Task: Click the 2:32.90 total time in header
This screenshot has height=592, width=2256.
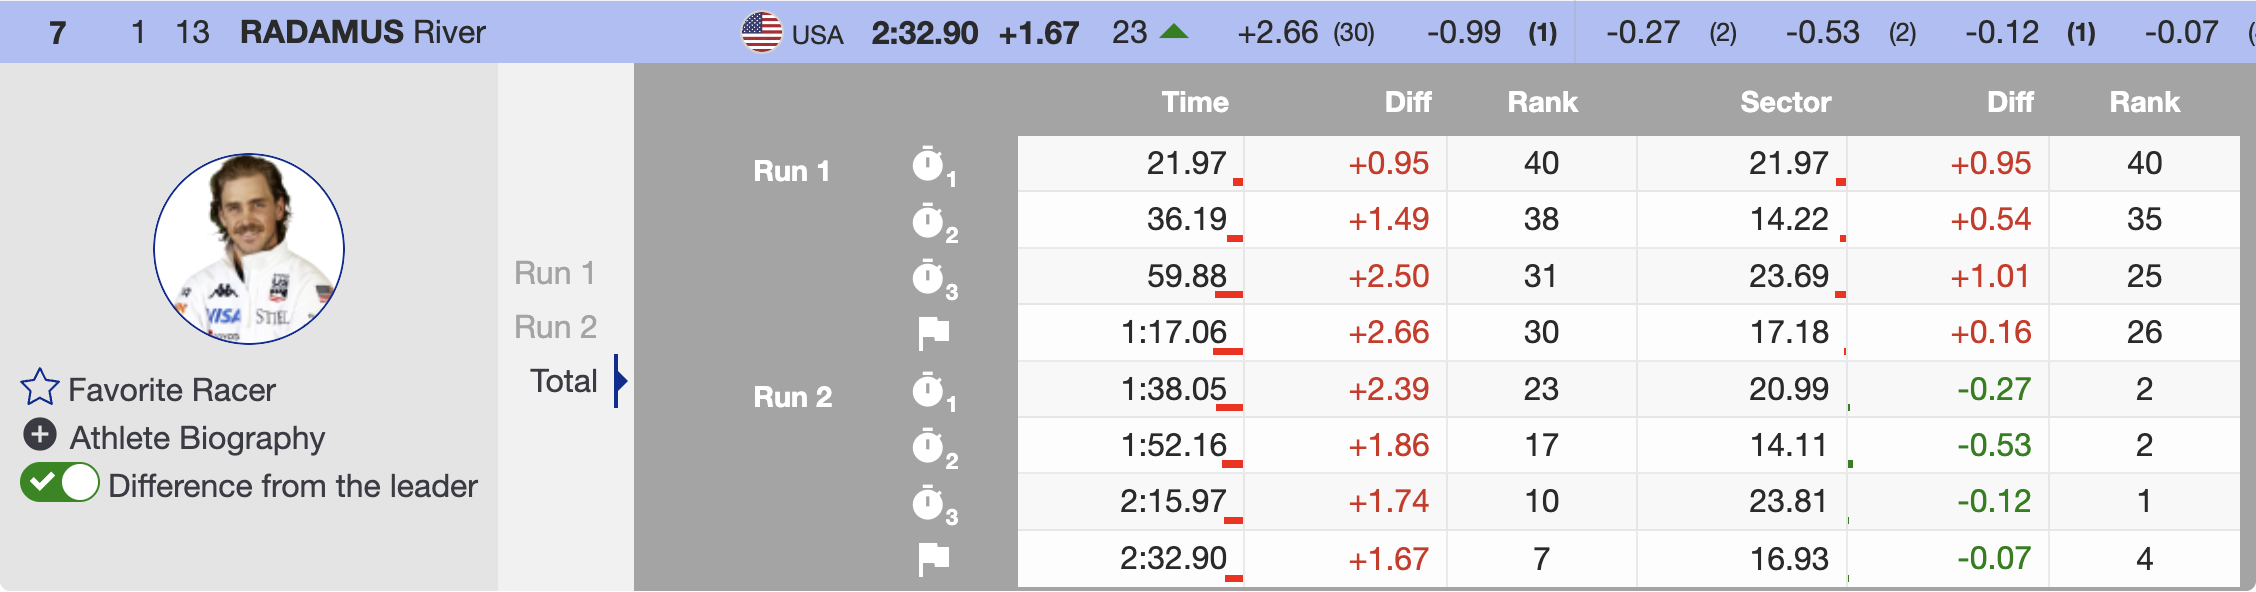Action: tap(924, 33)
